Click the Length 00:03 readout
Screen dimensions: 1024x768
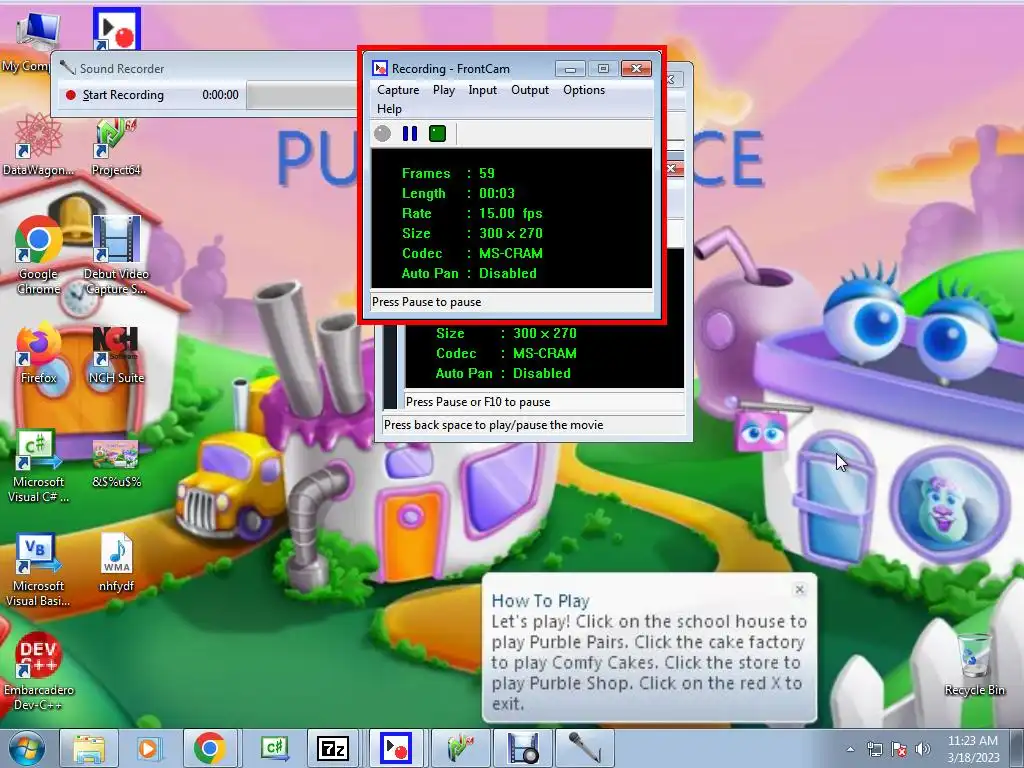click(x=496, y=193)
